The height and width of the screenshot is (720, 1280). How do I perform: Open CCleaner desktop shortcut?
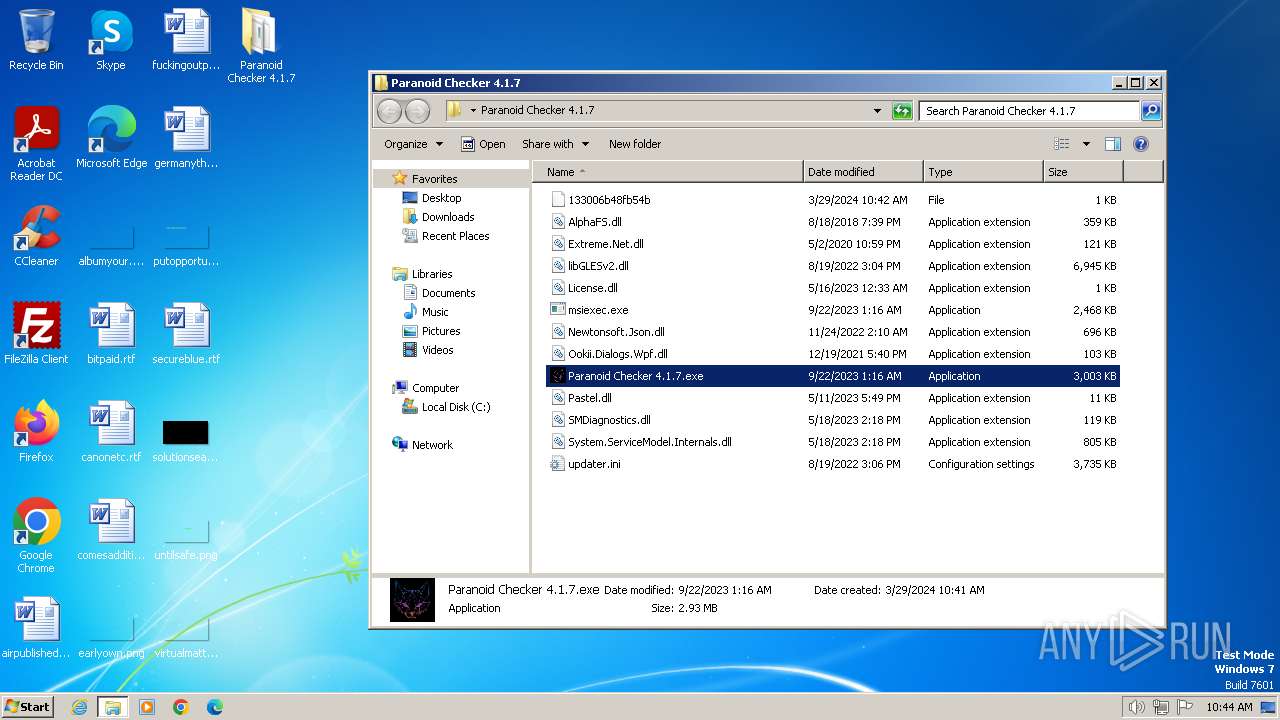(x=36, y=236)
